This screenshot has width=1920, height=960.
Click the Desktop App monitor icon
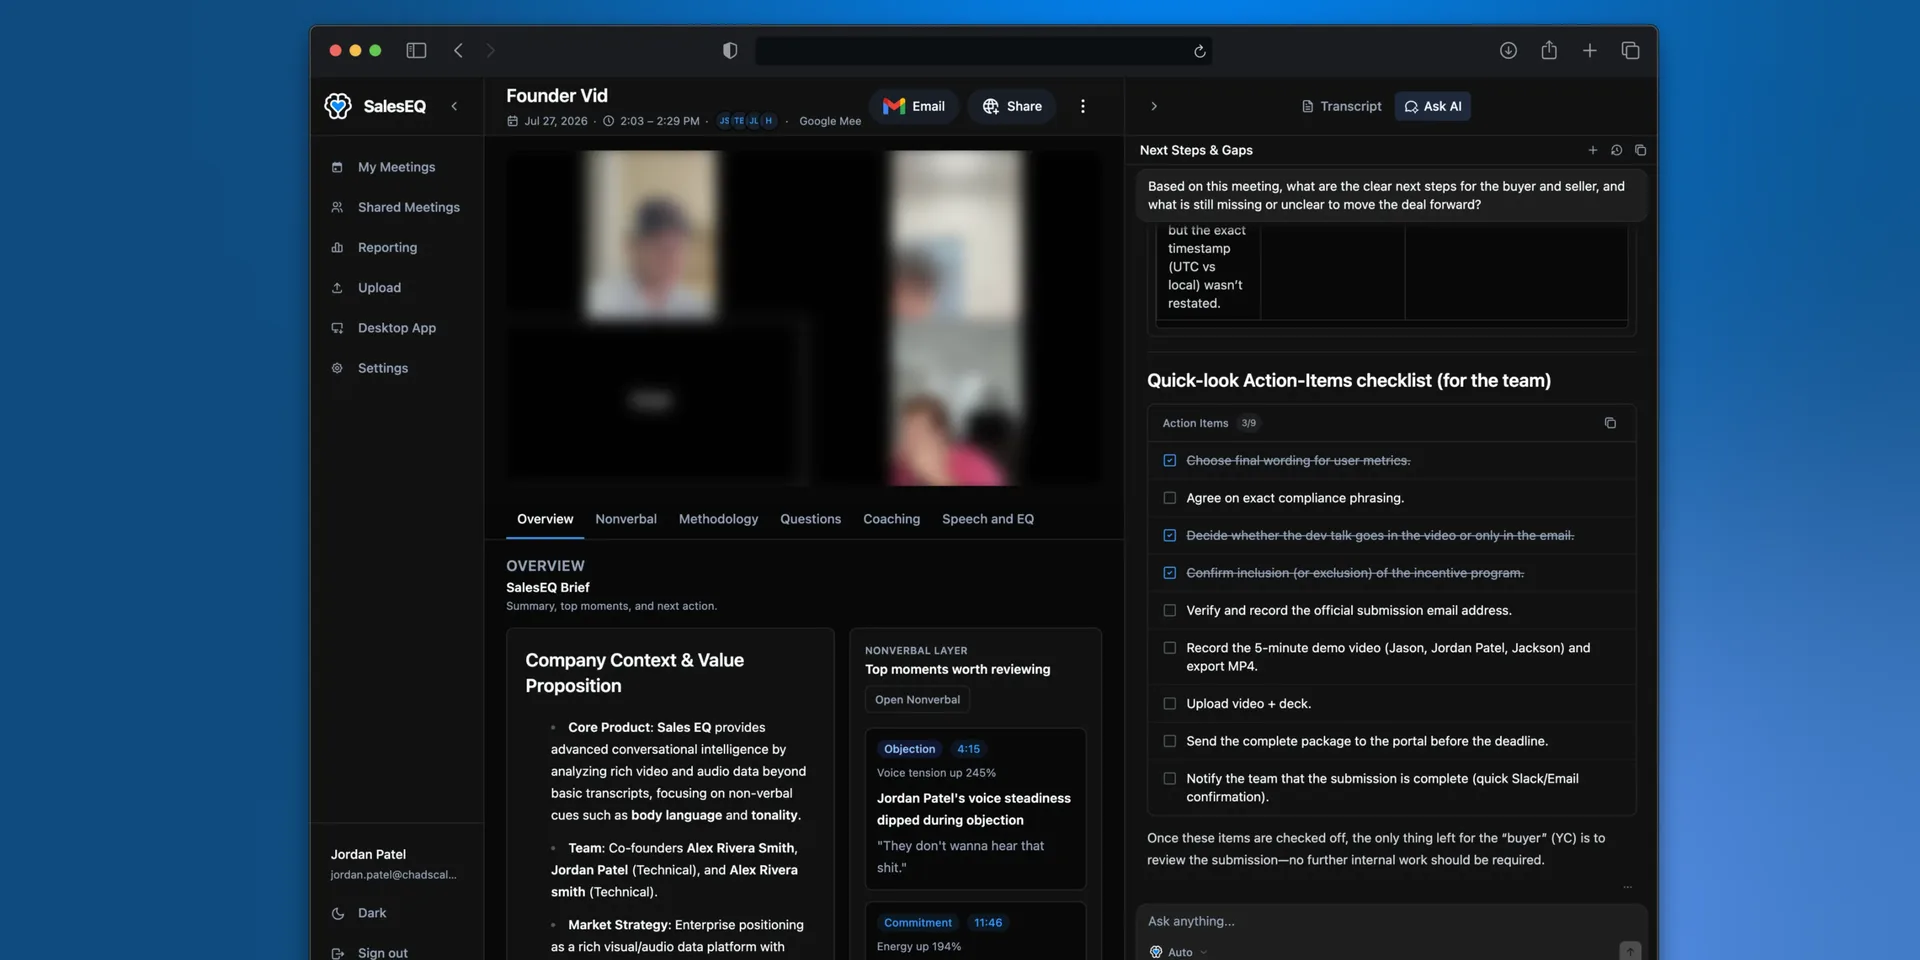pyautogui.click(x=337, y=328)
